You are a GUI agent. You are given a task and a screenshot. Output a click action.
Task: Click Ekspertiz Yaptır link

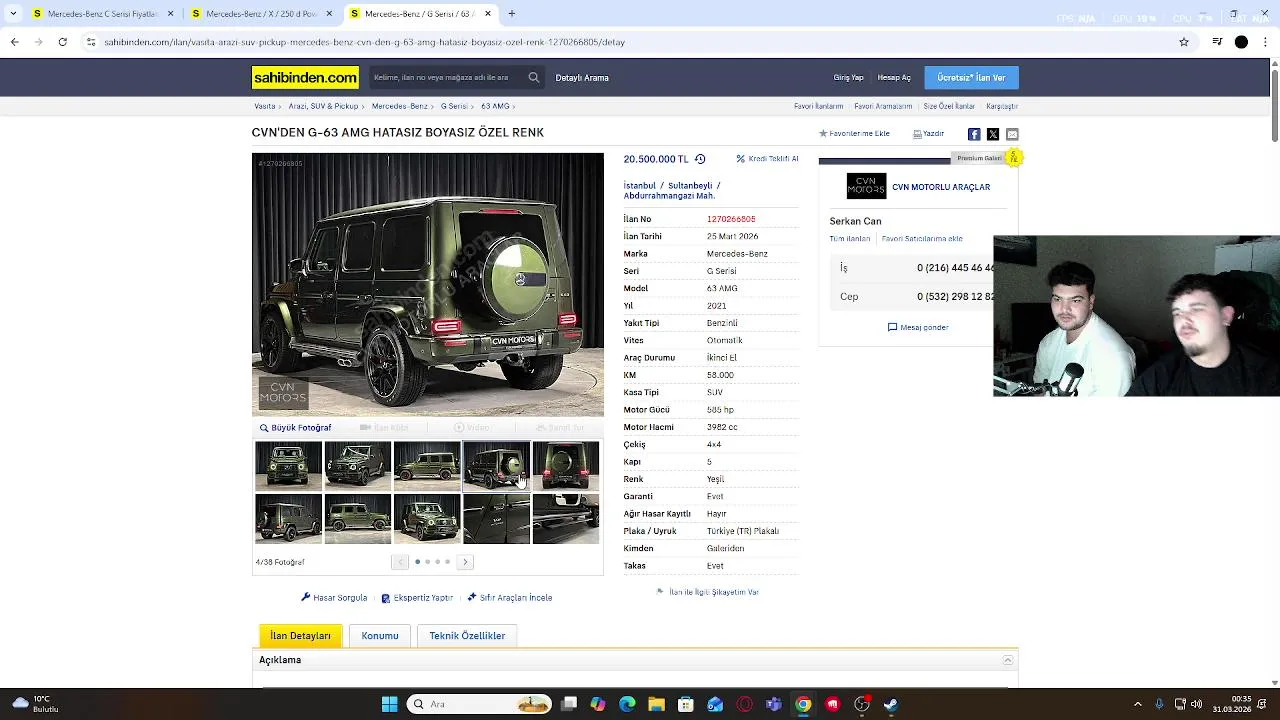pyautogui.click(x=417, y=598)
